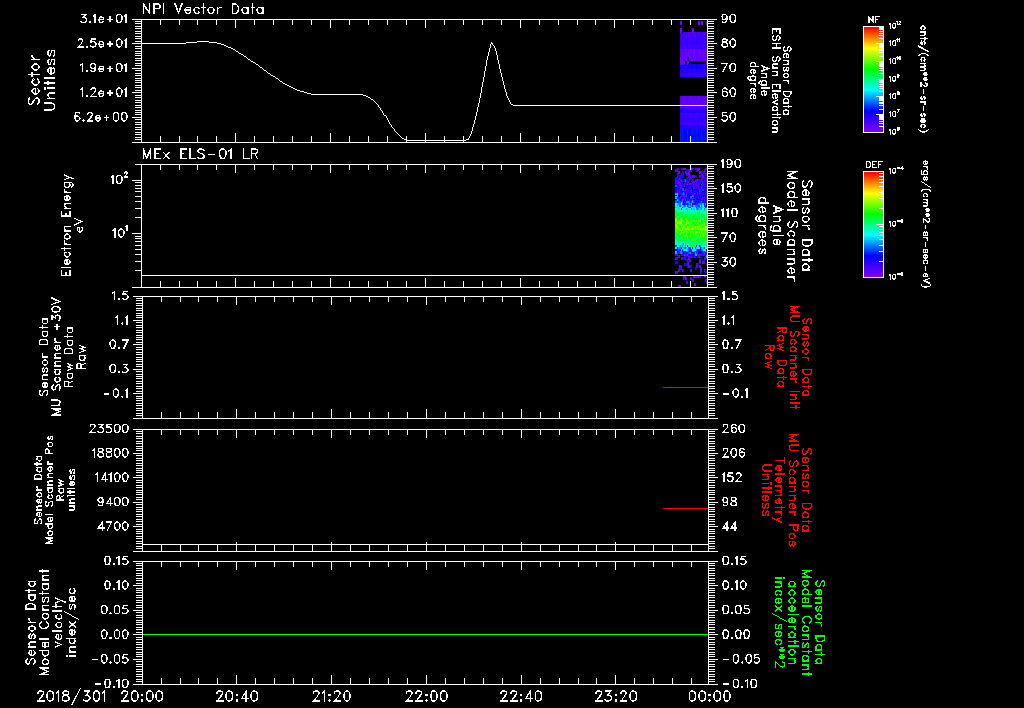Image resolution: width=1024 pixels, height=708 pixels.
Task: Click the peak of the white sun elevation curve
Action: click(492, 43)
